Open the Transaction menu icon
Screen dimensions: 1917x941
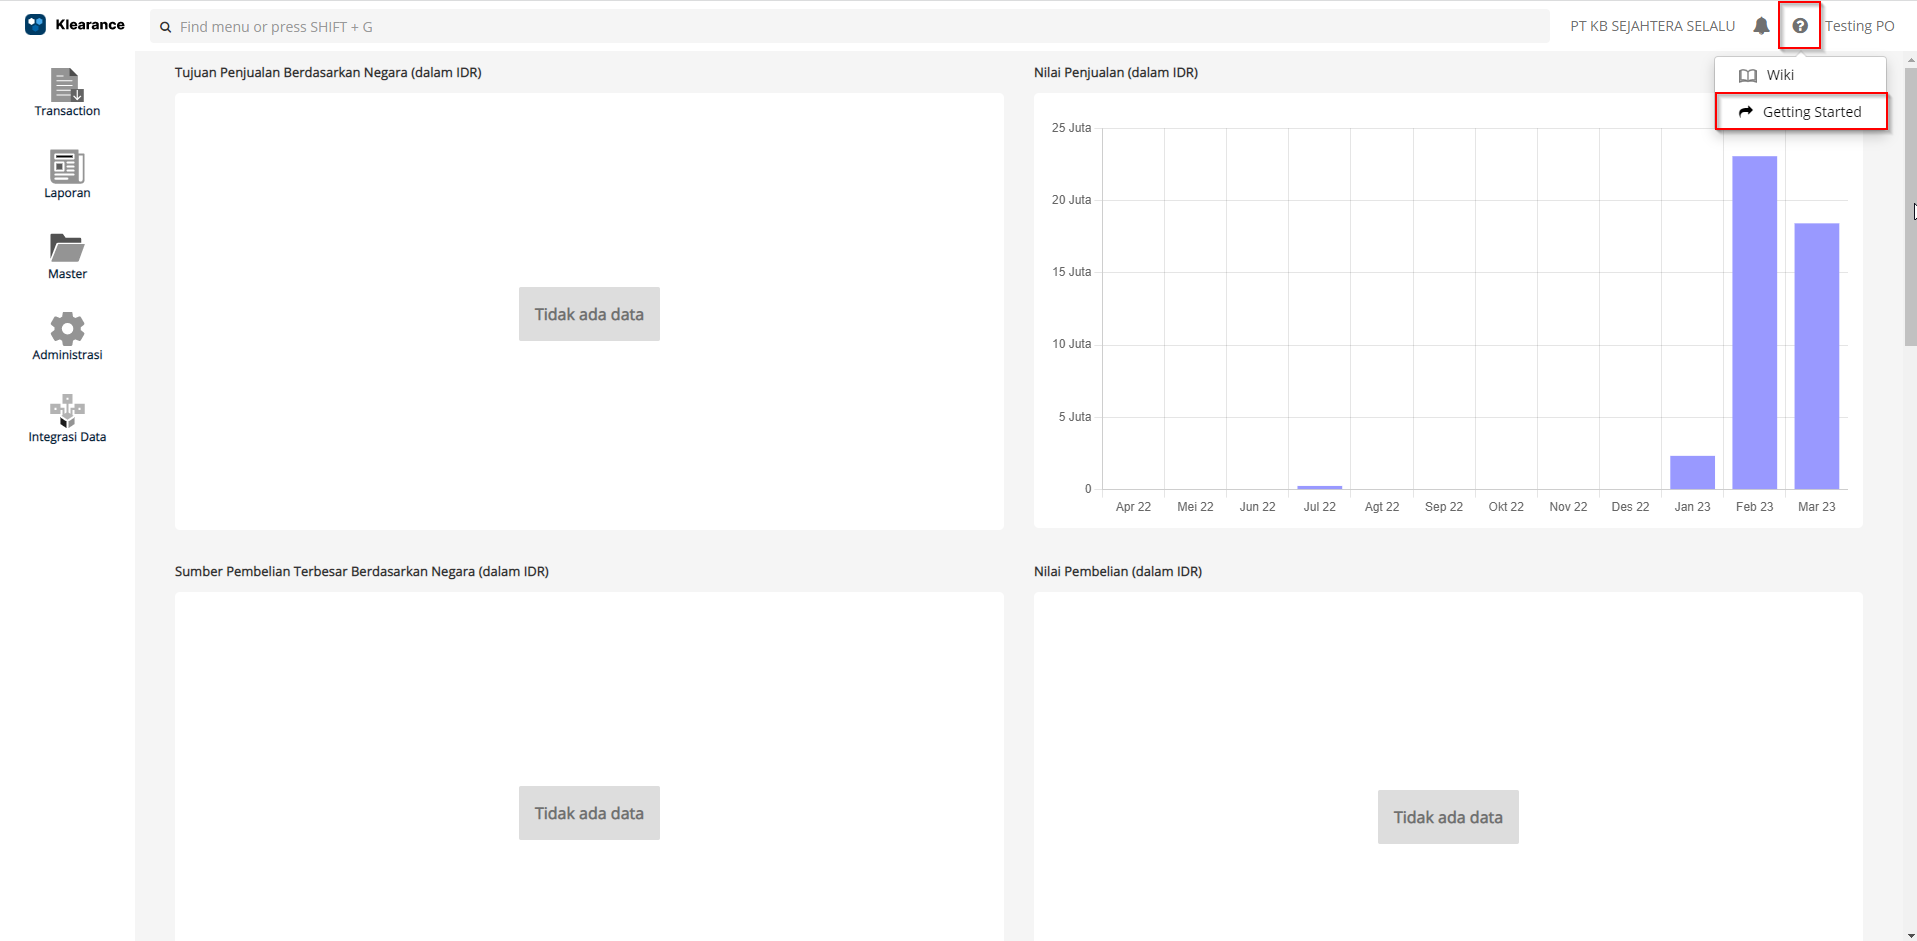point(67,92)
